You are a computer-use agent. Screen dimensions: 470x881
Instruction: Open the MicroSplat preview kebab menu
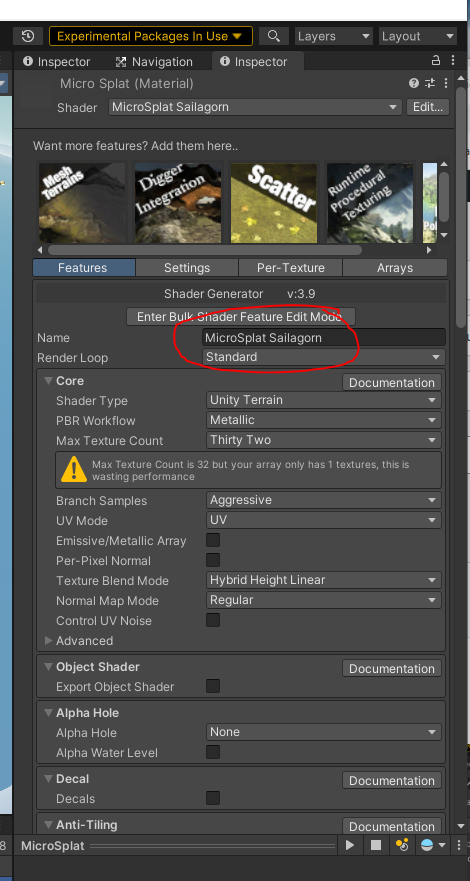pos(459,845)
